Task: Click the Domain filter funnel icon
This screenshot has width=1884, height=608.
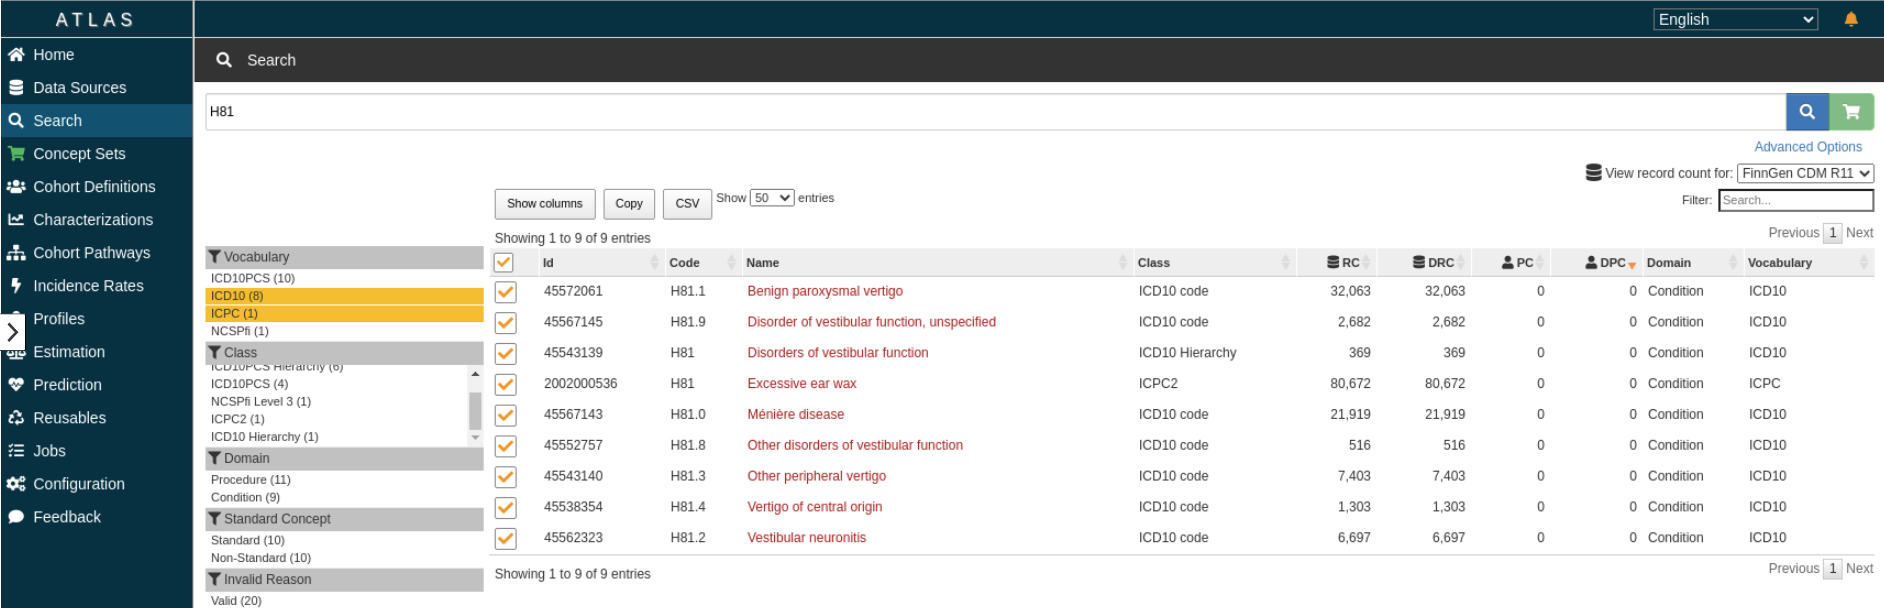Action: 215,458
